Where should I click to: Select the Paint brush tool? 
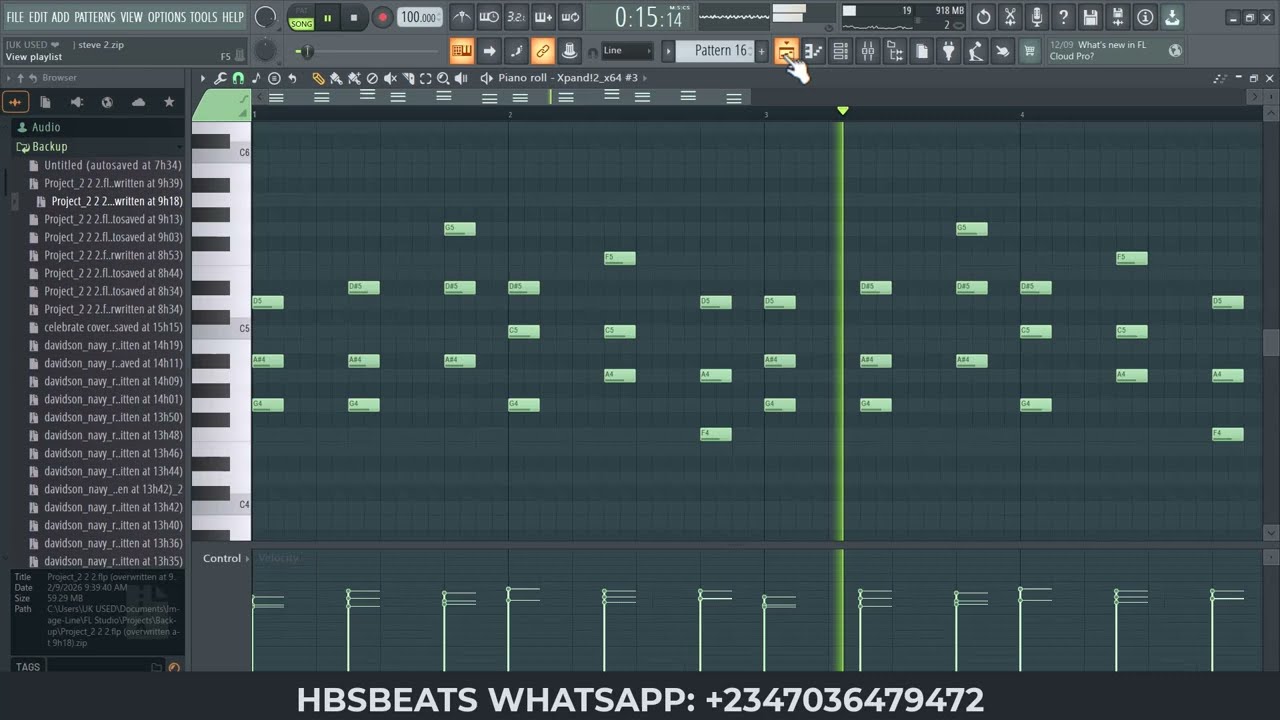(336, 78)
